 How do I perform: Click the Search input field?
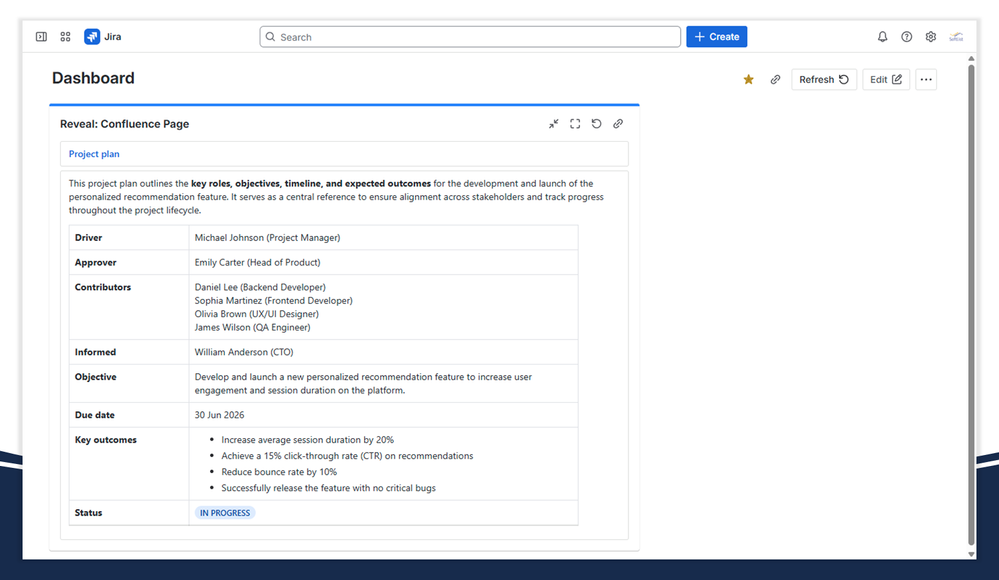(470, 37)
